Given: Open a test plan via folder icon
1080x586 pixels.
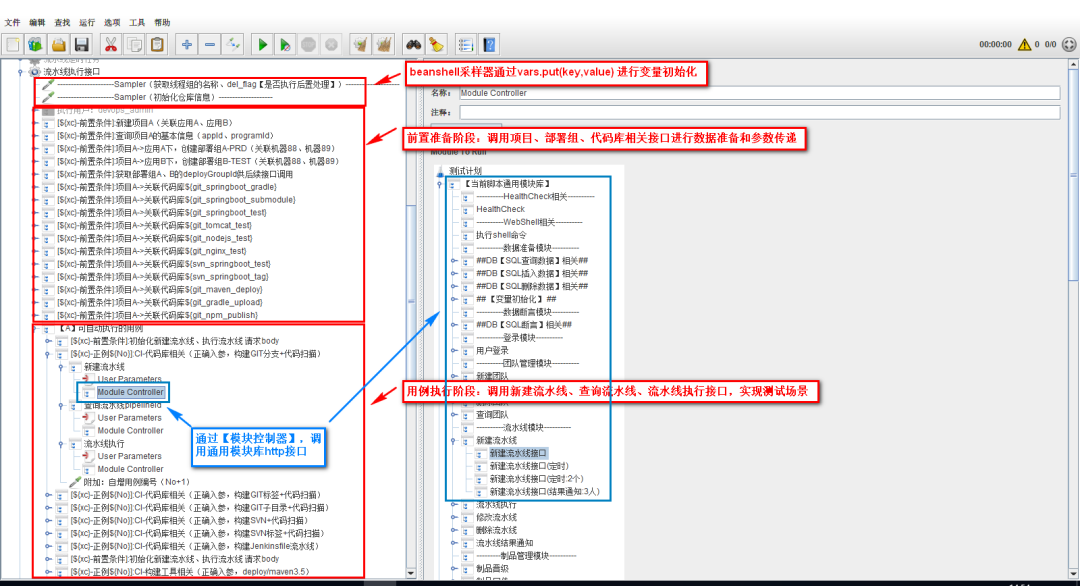Looking at the screenshot, I should click(58, 44).
